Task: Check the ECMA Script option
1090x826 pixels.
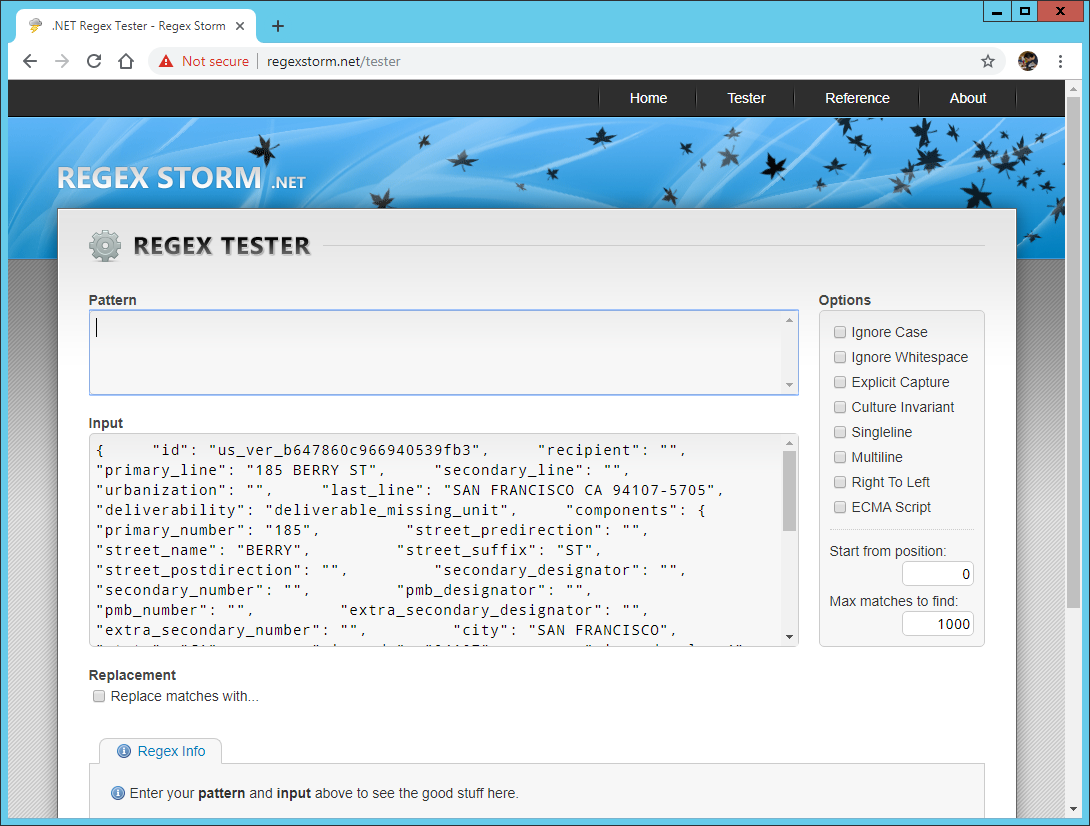Action: (840, 508)
